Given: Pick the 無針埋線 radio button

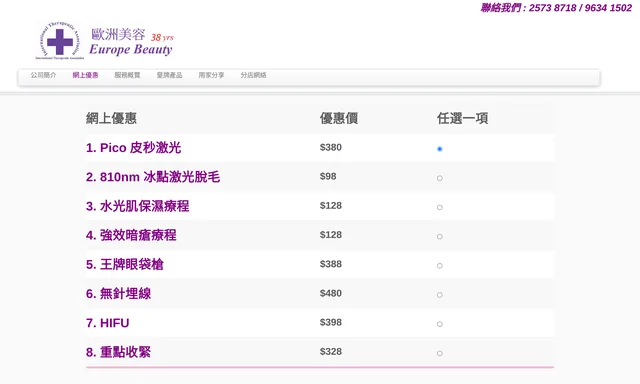Looking at the screenshot, I should coord(440,295).
